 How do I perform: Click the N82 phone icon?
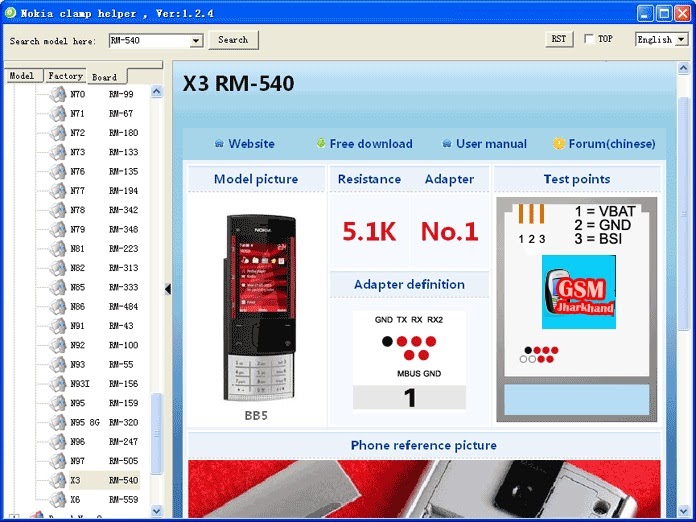tap(58, 268)
